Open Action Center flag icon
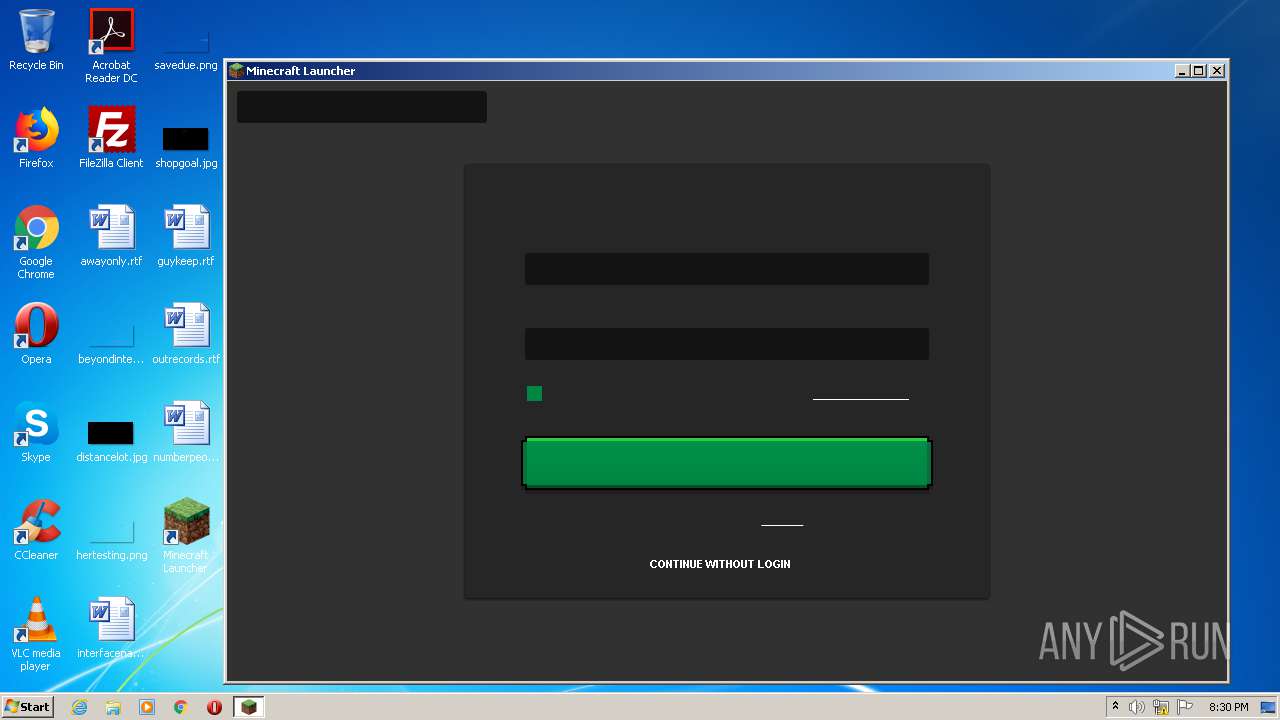This screenshot has width=1280, height=720. 1185,707
